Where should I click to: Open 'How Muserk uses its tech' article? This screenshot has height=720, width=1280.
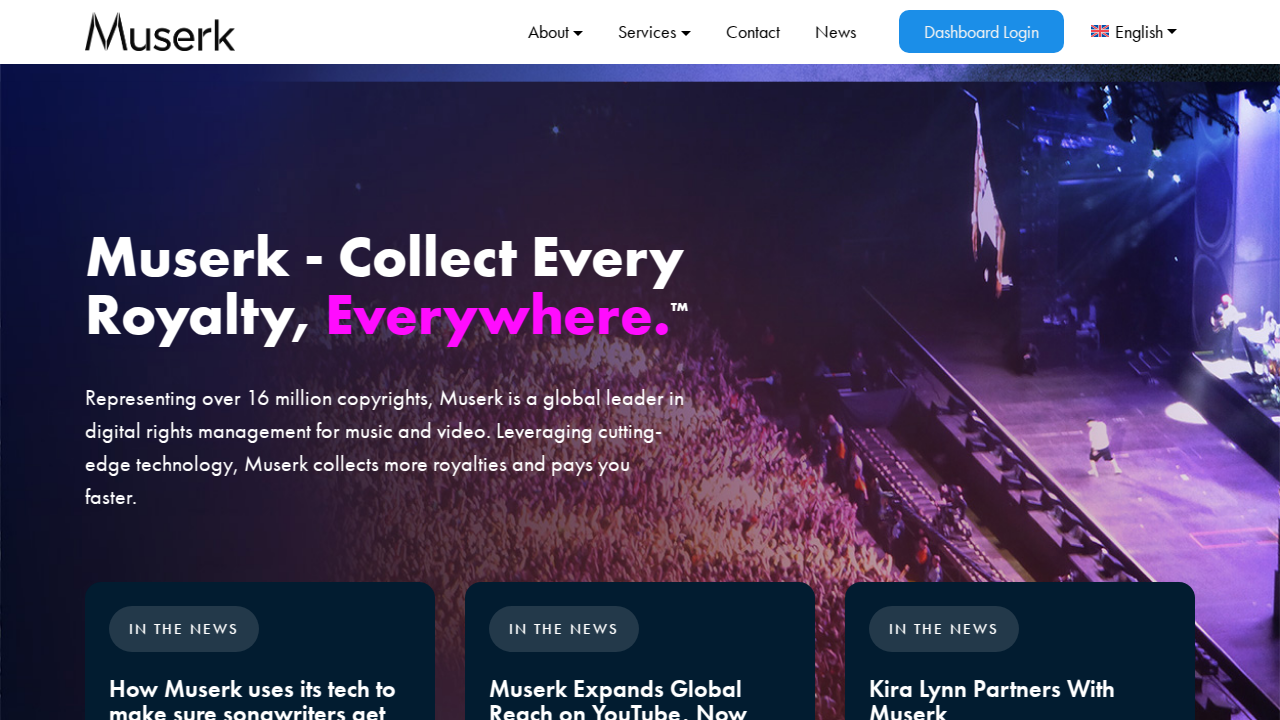click(x=252, y=699)
